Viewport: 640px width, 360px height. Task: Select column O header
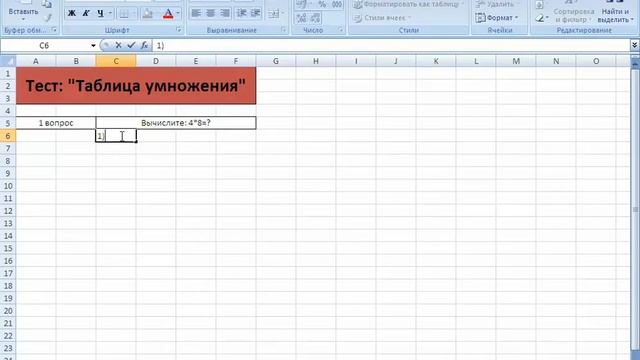click(596, 61)
